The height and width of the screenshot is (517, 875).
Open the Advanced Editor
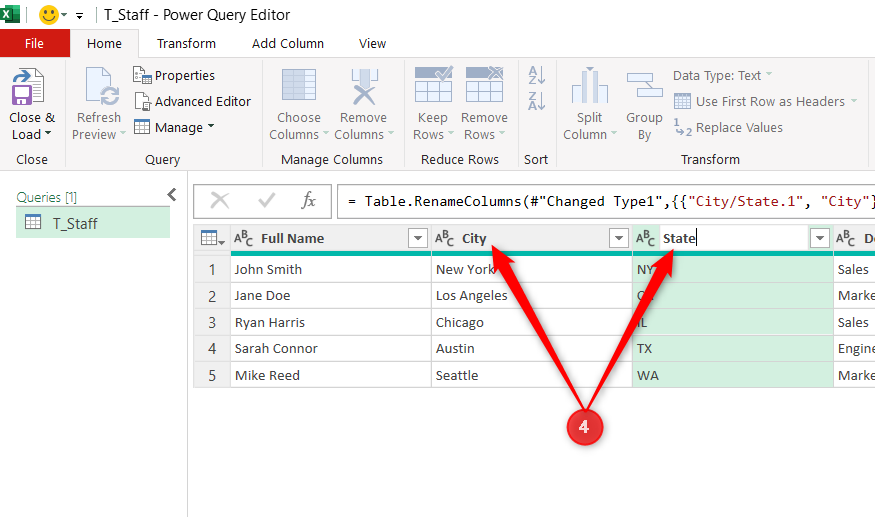coord(193,102)
